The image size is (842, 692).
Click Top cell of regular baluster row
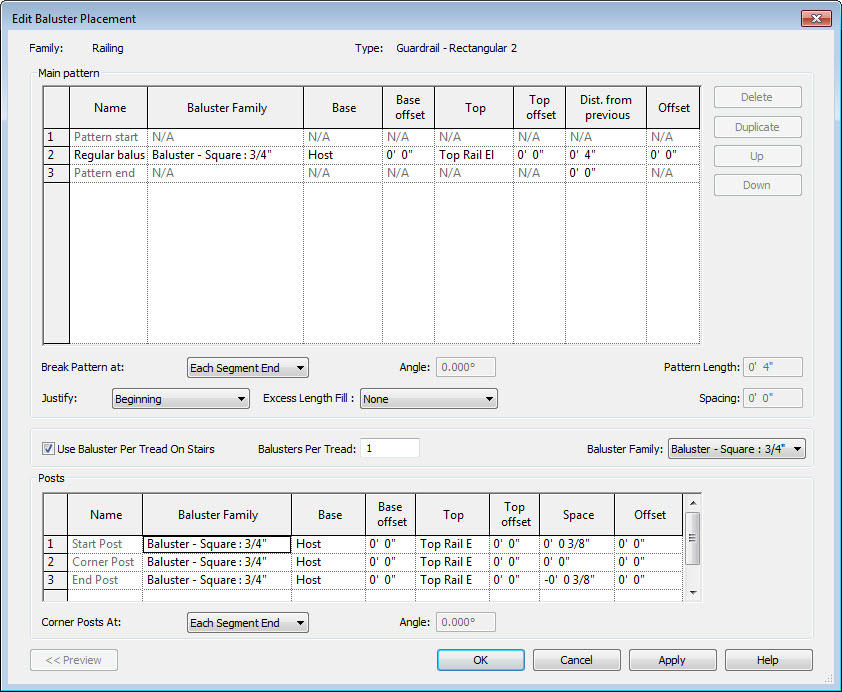point(474,155)
